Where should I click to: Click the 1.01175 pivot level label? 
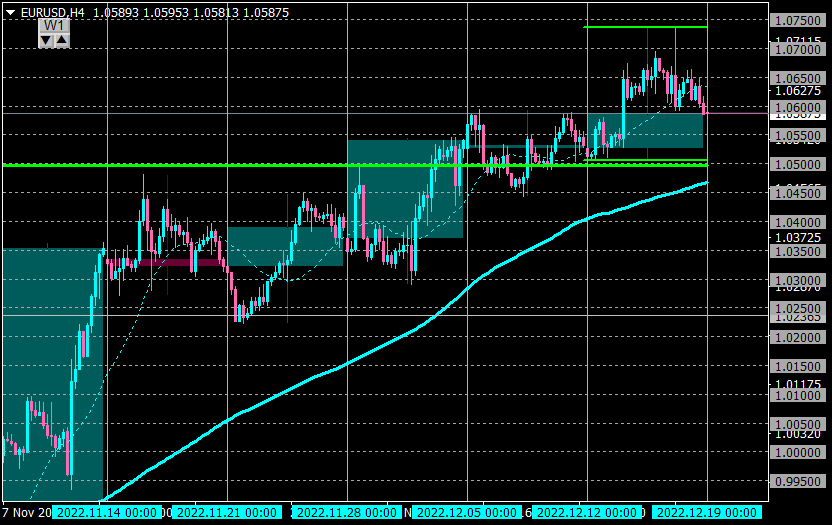pyautogui.click(x=798, y=384)
